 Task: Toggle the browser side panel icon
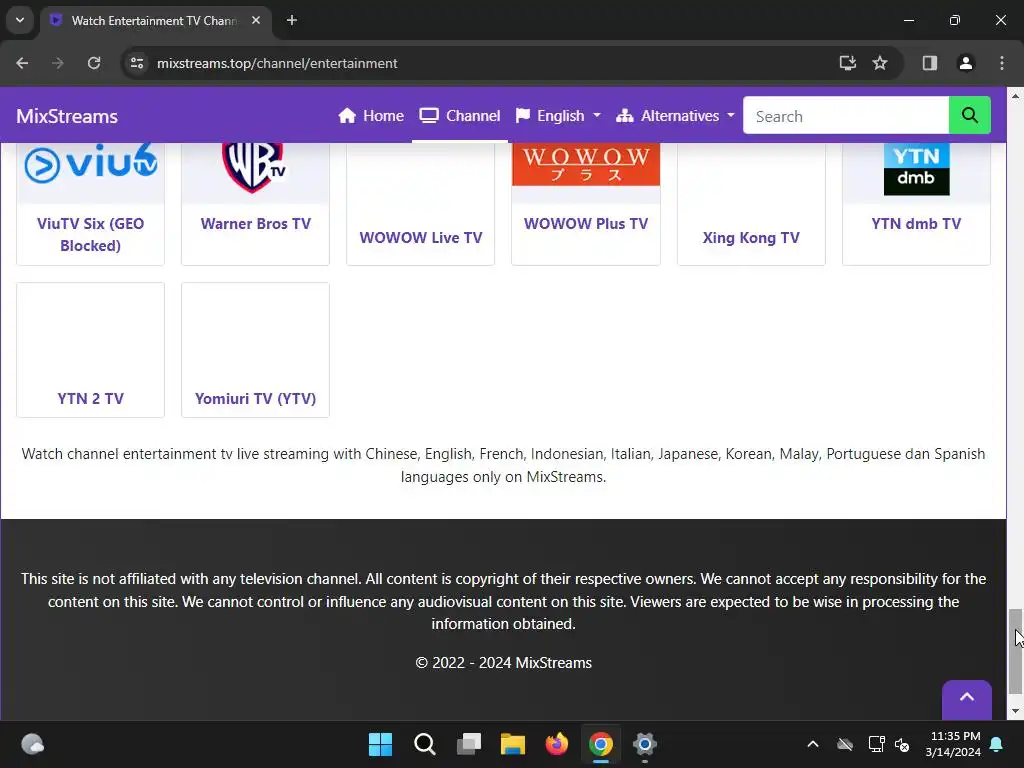point(930,63)
